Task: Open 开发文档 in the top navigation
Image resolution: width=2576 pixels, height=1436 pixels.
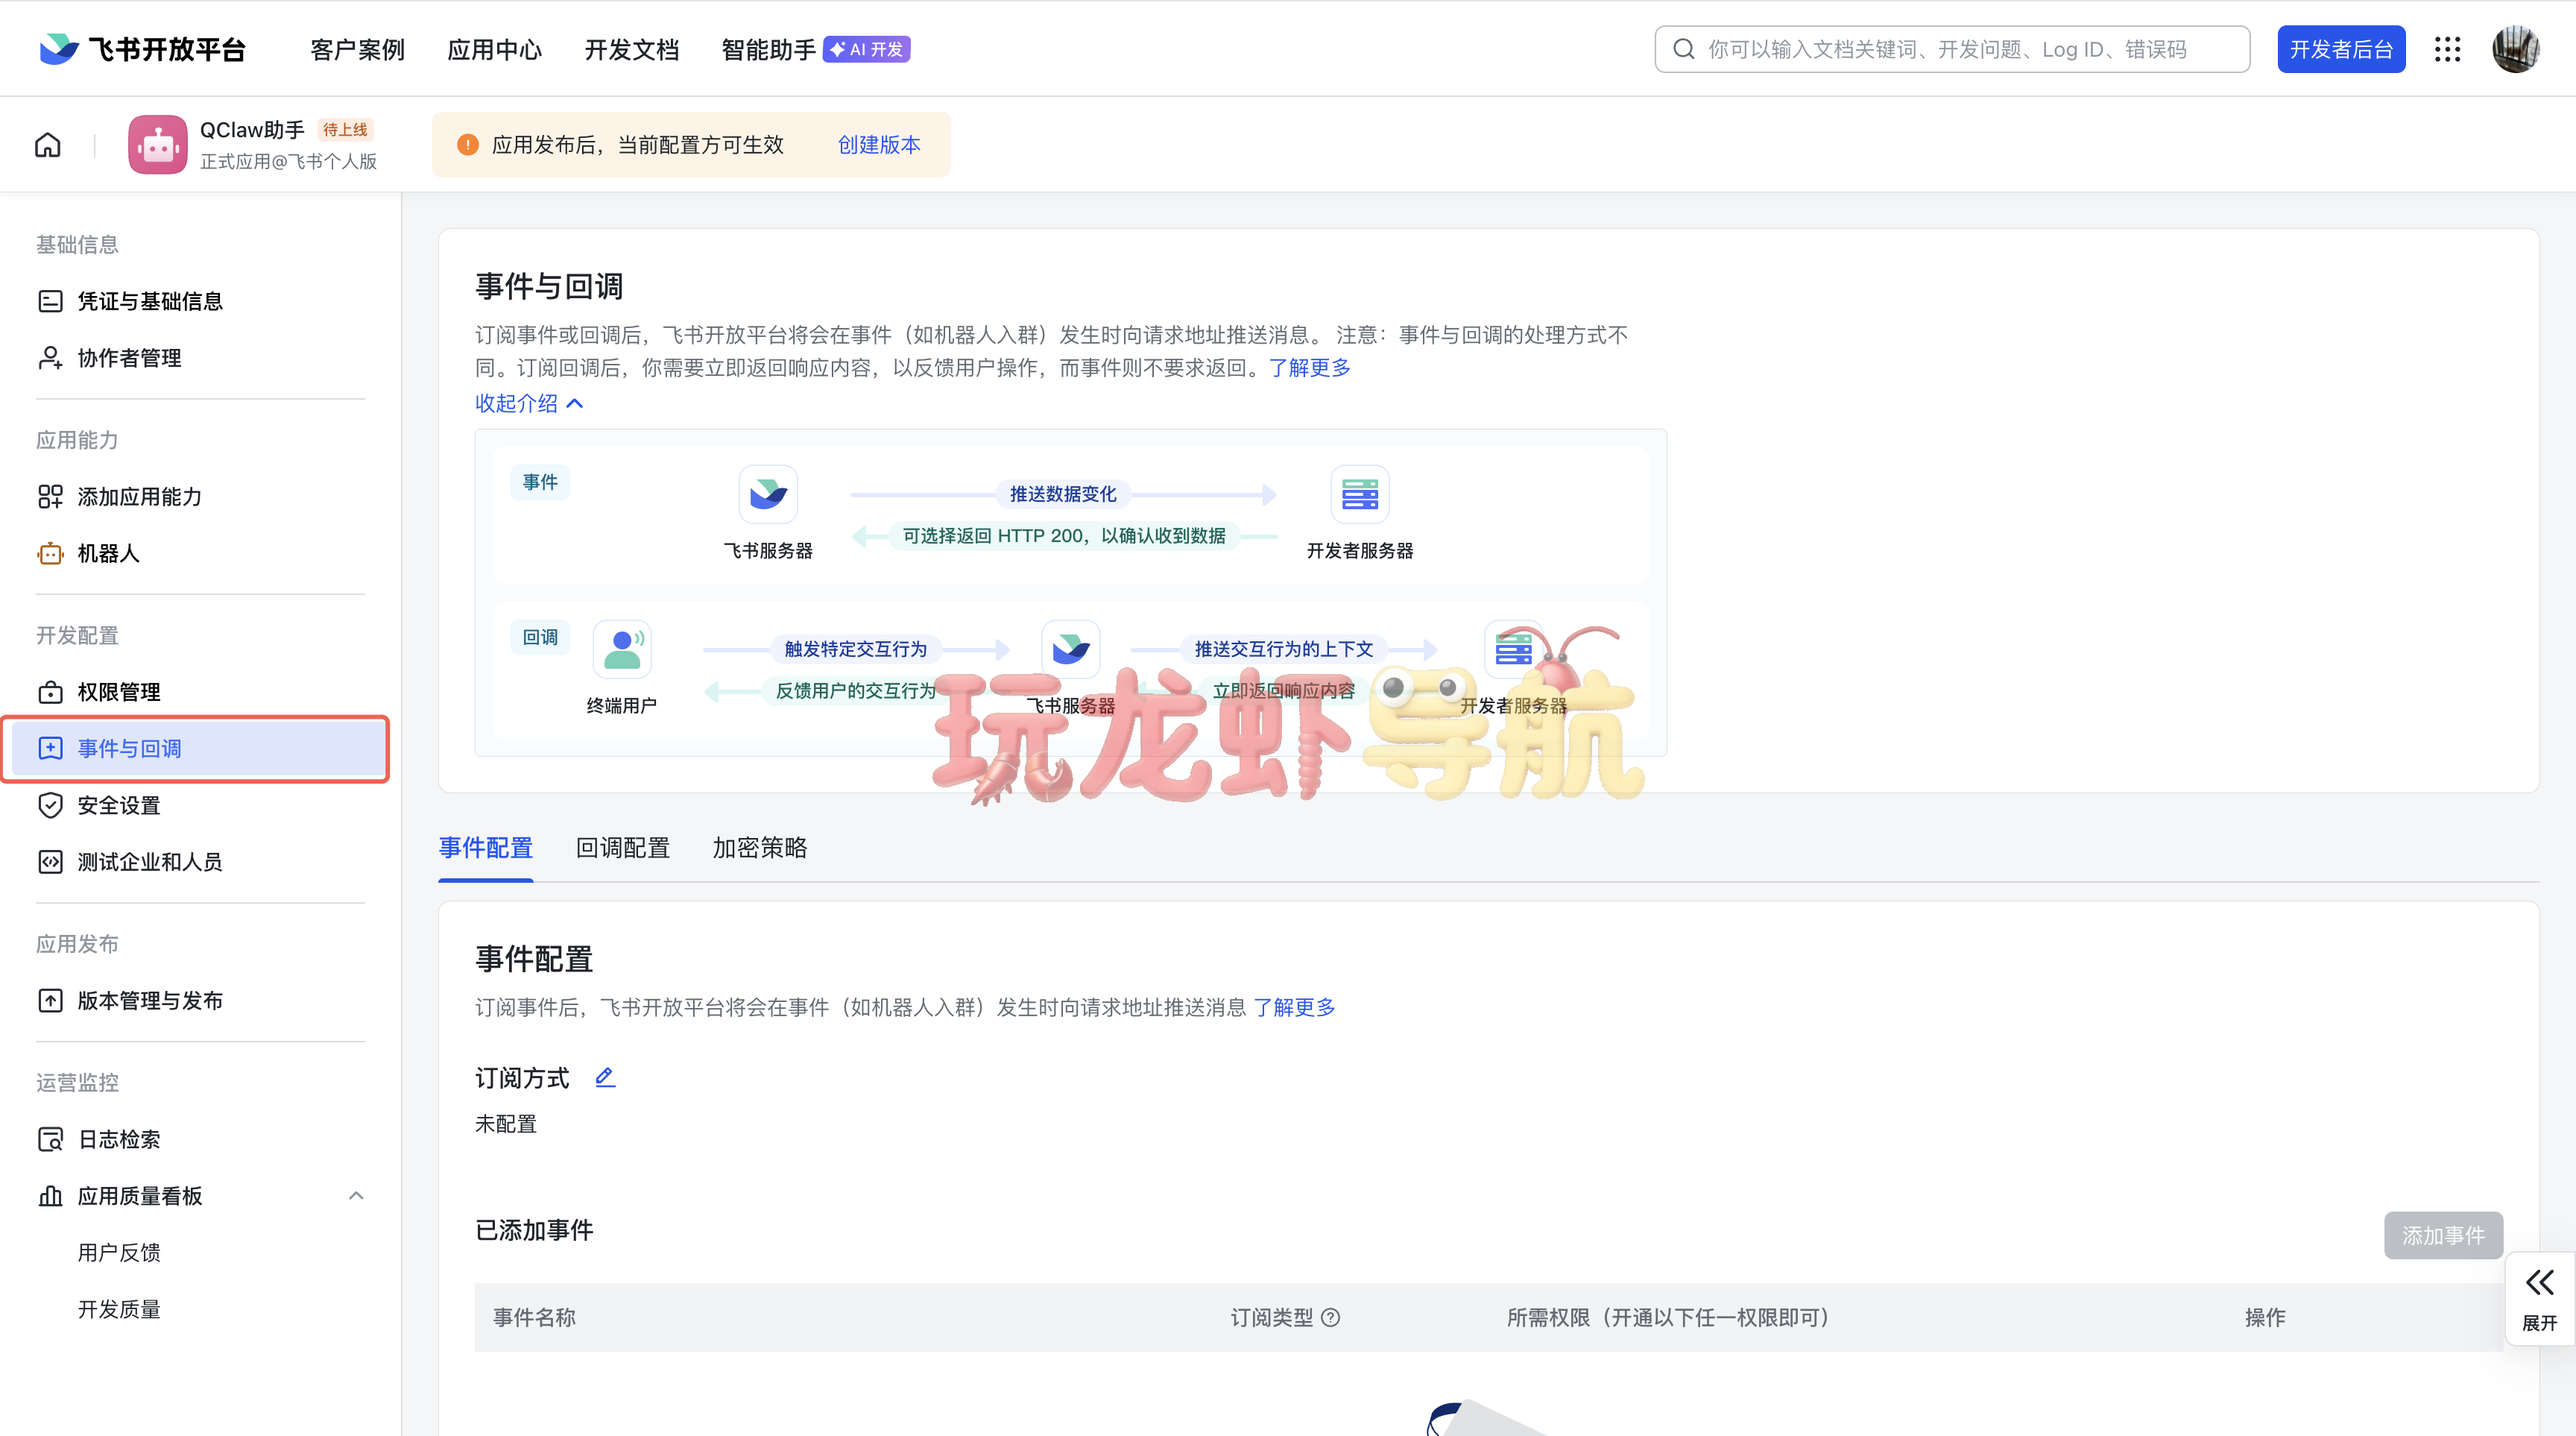Action: tap(631, 49)
